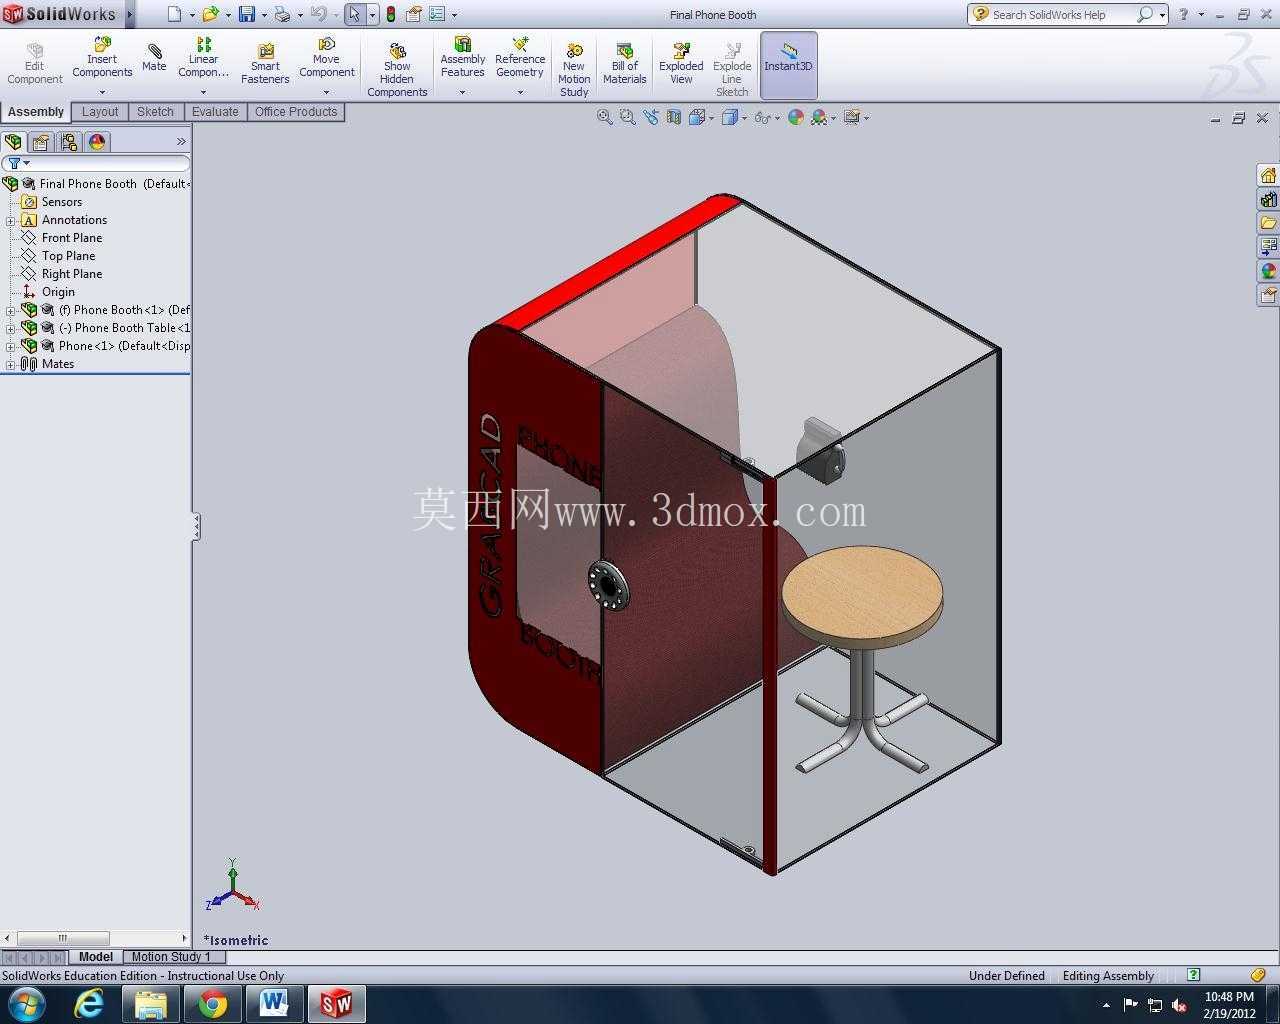Viewport: 1280px width, 1024px height.
Task: Click the Hide/Show Items glasses icon
Action: click(762, 117)
